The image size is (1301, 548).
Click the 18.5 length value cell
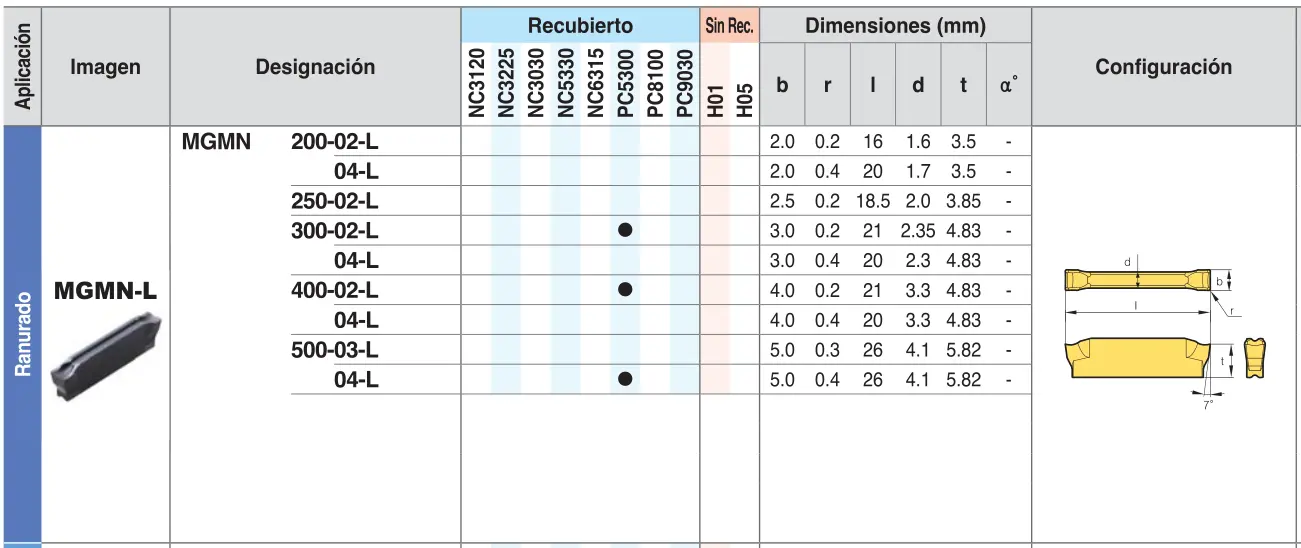873,201
